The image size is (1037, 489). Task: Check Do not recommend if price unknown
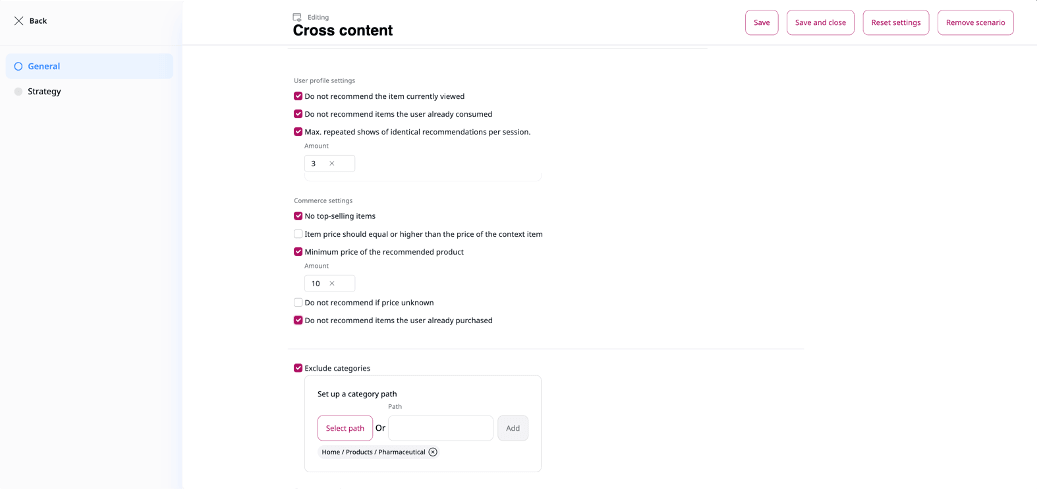[x=298, y=302]
